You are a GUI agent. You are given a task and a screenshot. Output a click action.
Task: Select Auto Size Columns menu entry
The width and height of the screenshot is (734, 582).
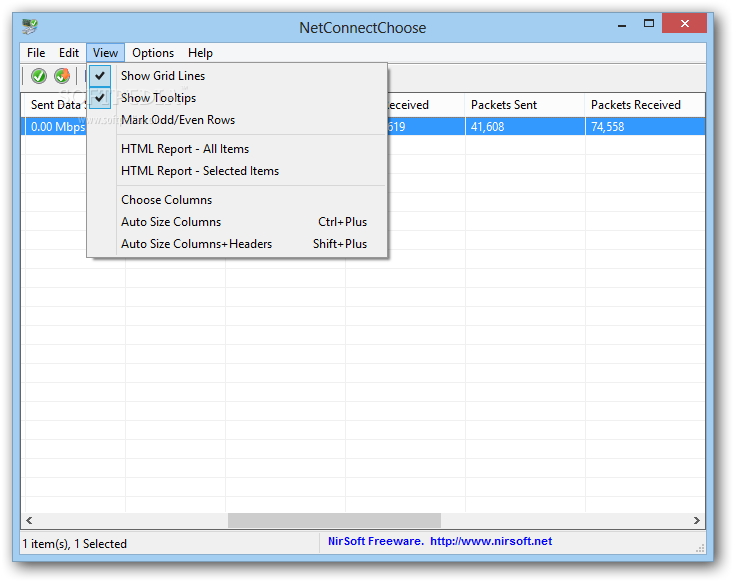tap(237, 222)
